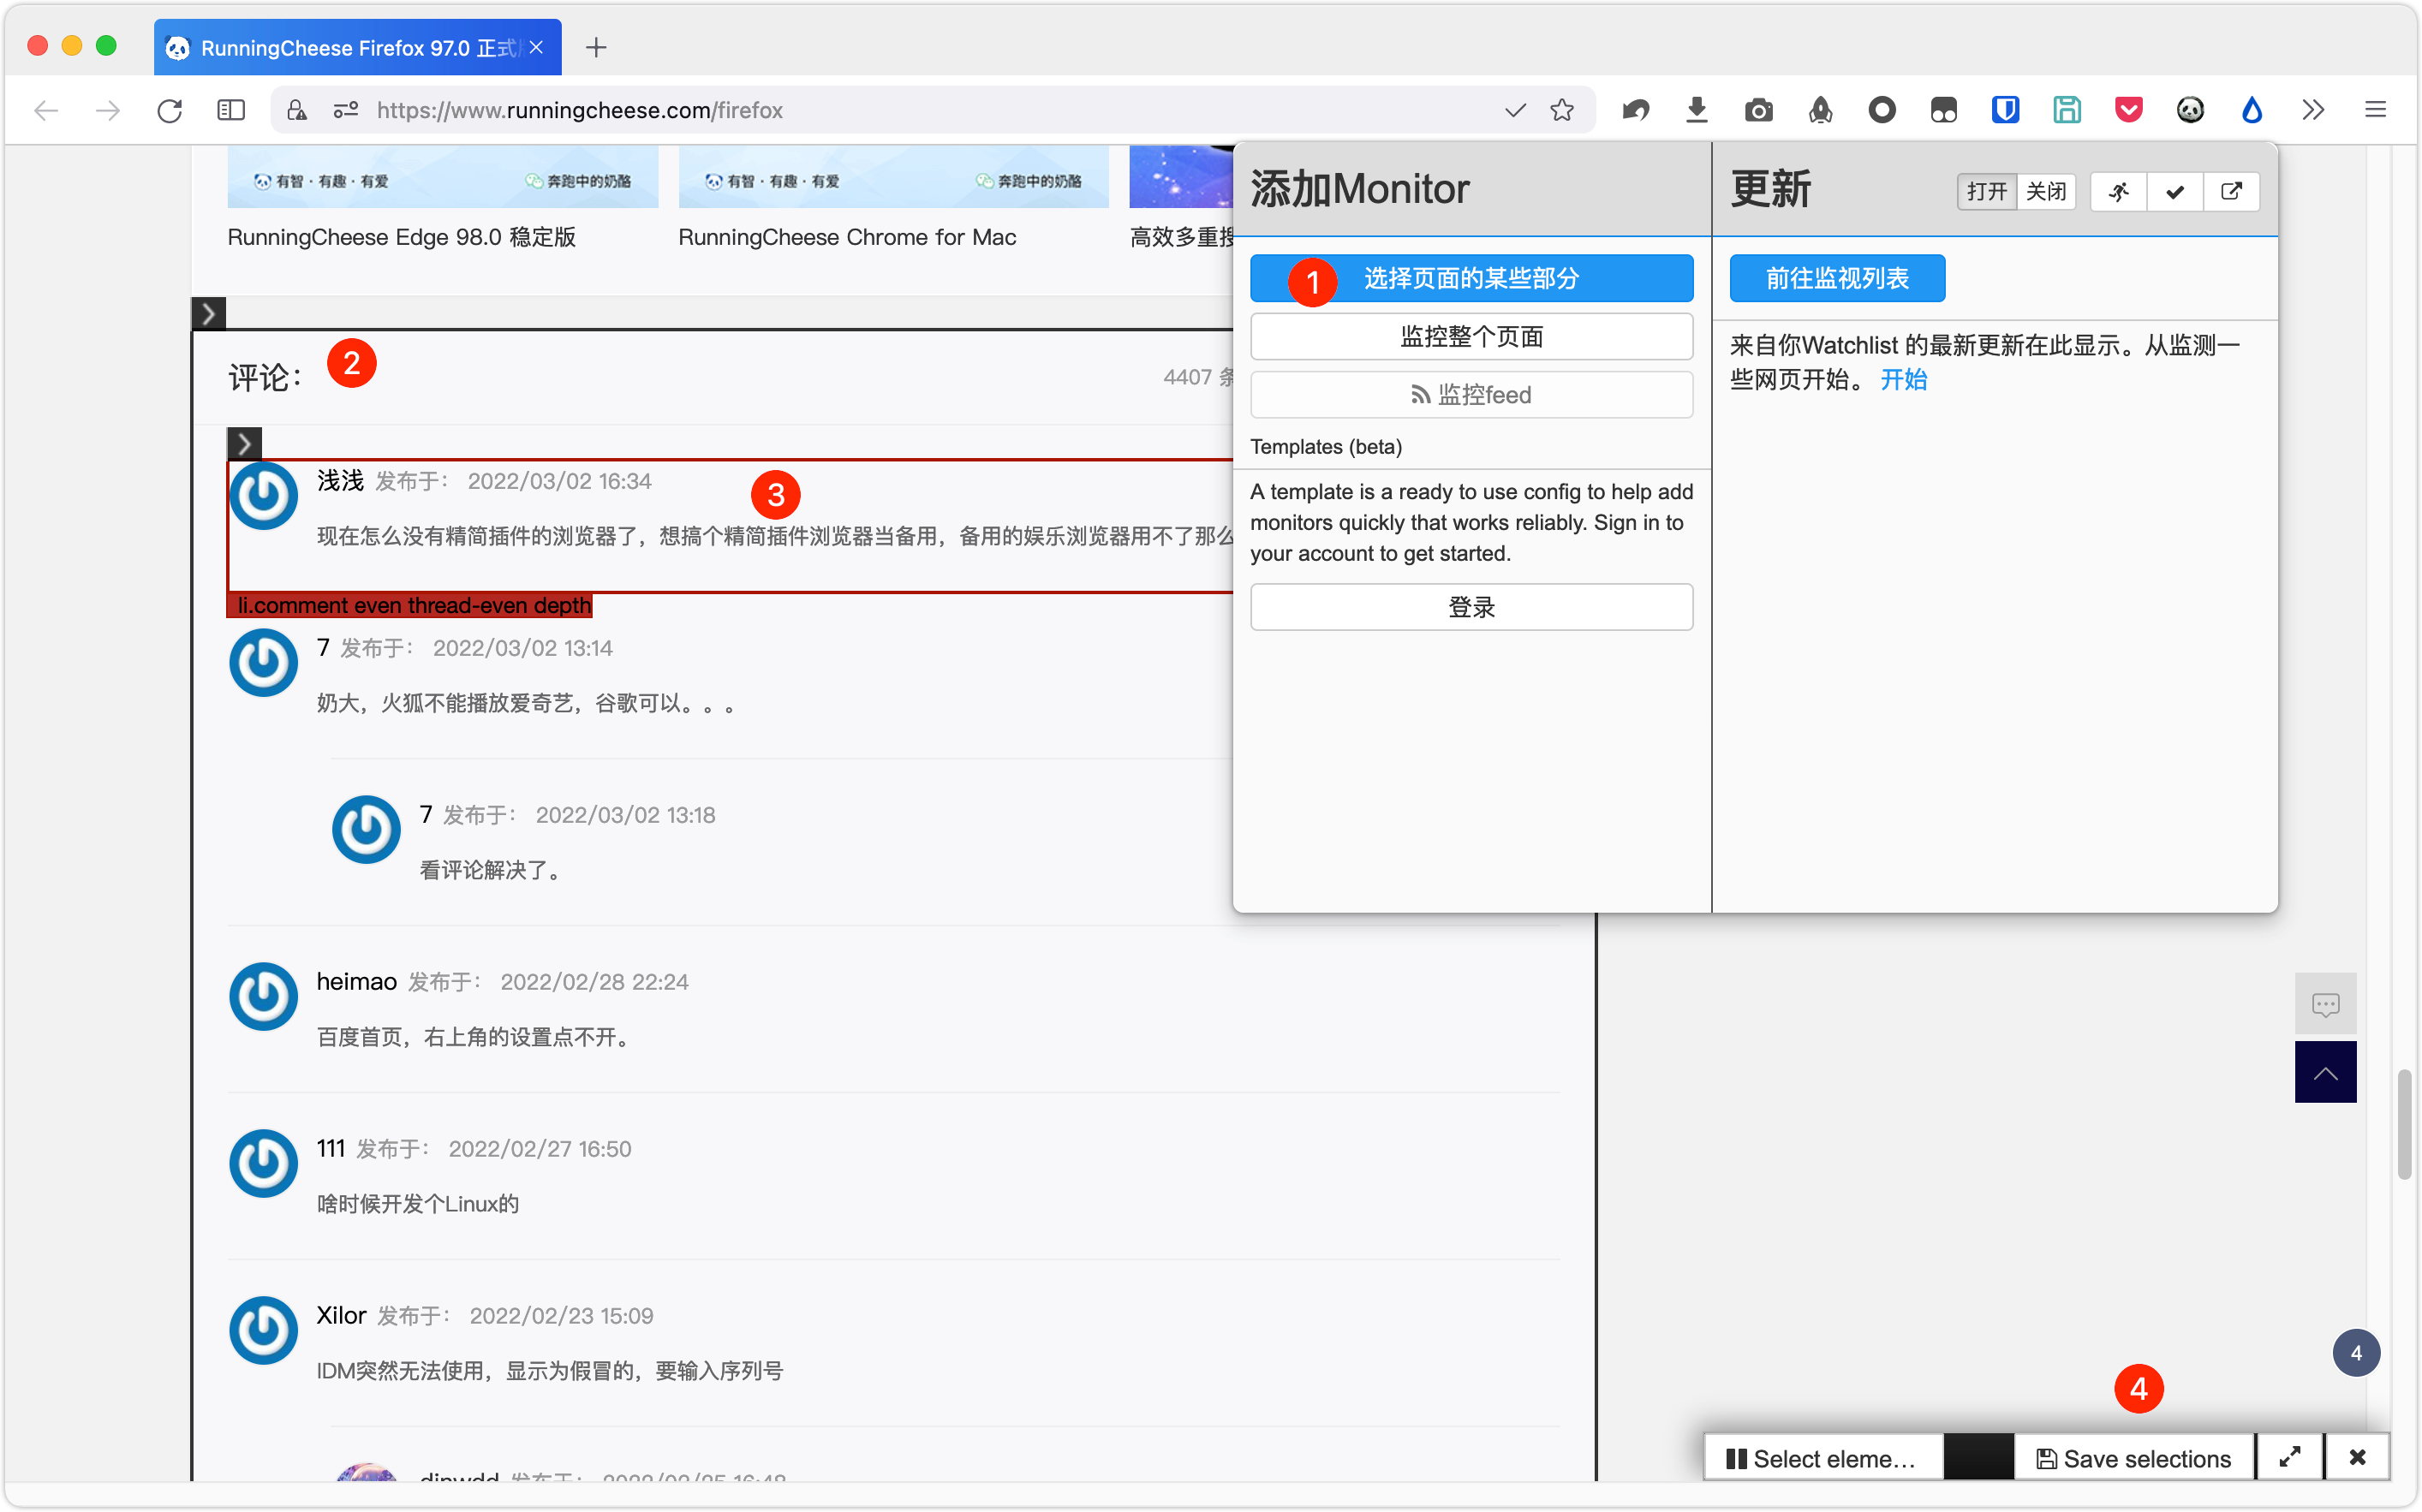This screenshot has height=1512, width=2422.
Task: Open the Distill water drop extension icon
Action: [2251, 110]
